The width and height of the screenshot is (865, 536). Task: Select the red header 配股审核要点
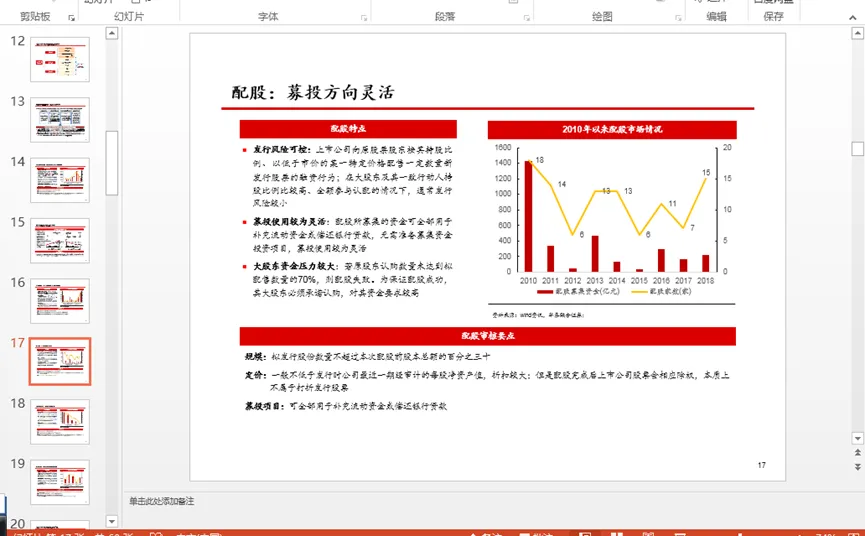(488, 336)
